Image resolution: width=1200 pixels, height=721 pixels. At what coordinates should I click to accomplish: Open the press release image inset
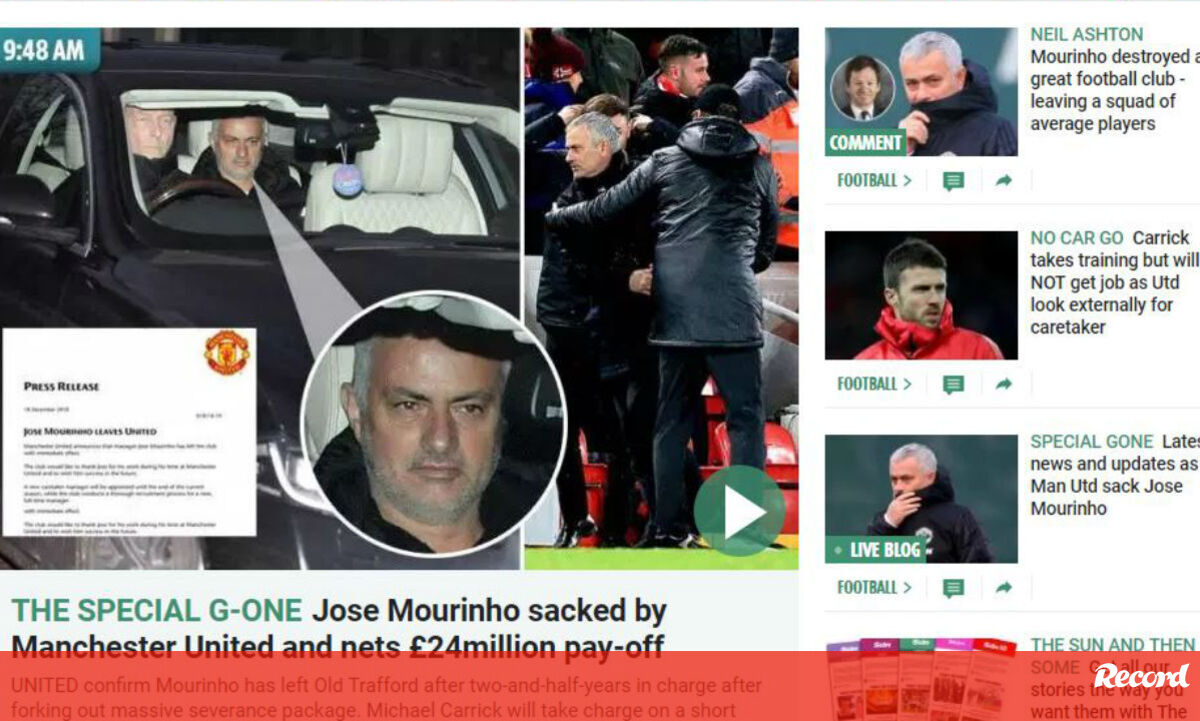click(x=129, y=432)
